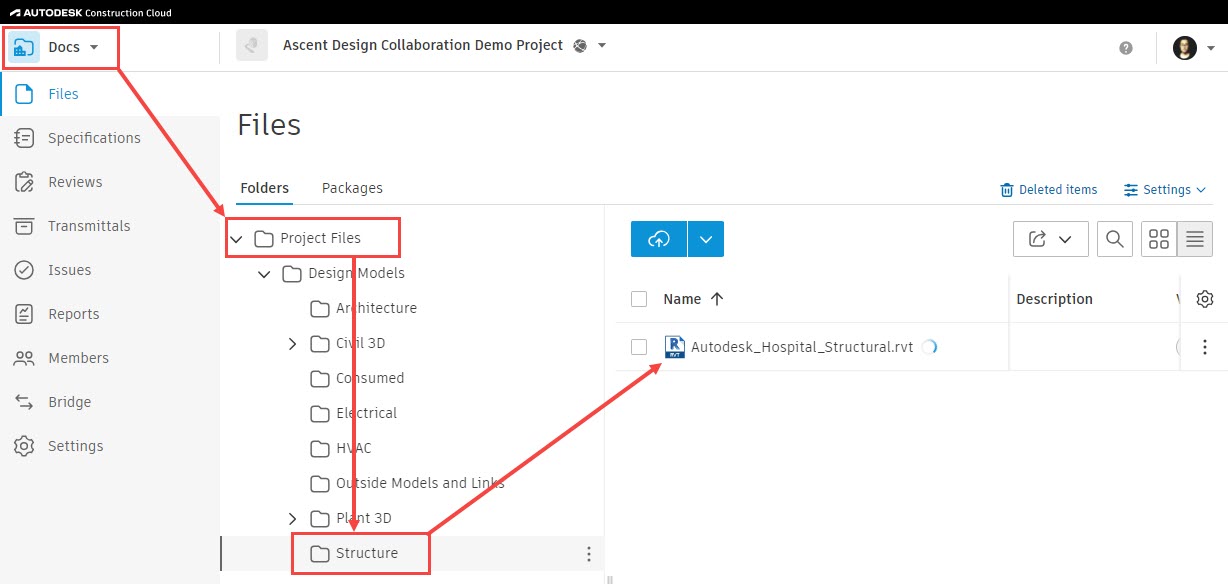Switch to the Folders tab
Screen dimensions: 1228x584
pyautogui.click(x=265, y=188)
